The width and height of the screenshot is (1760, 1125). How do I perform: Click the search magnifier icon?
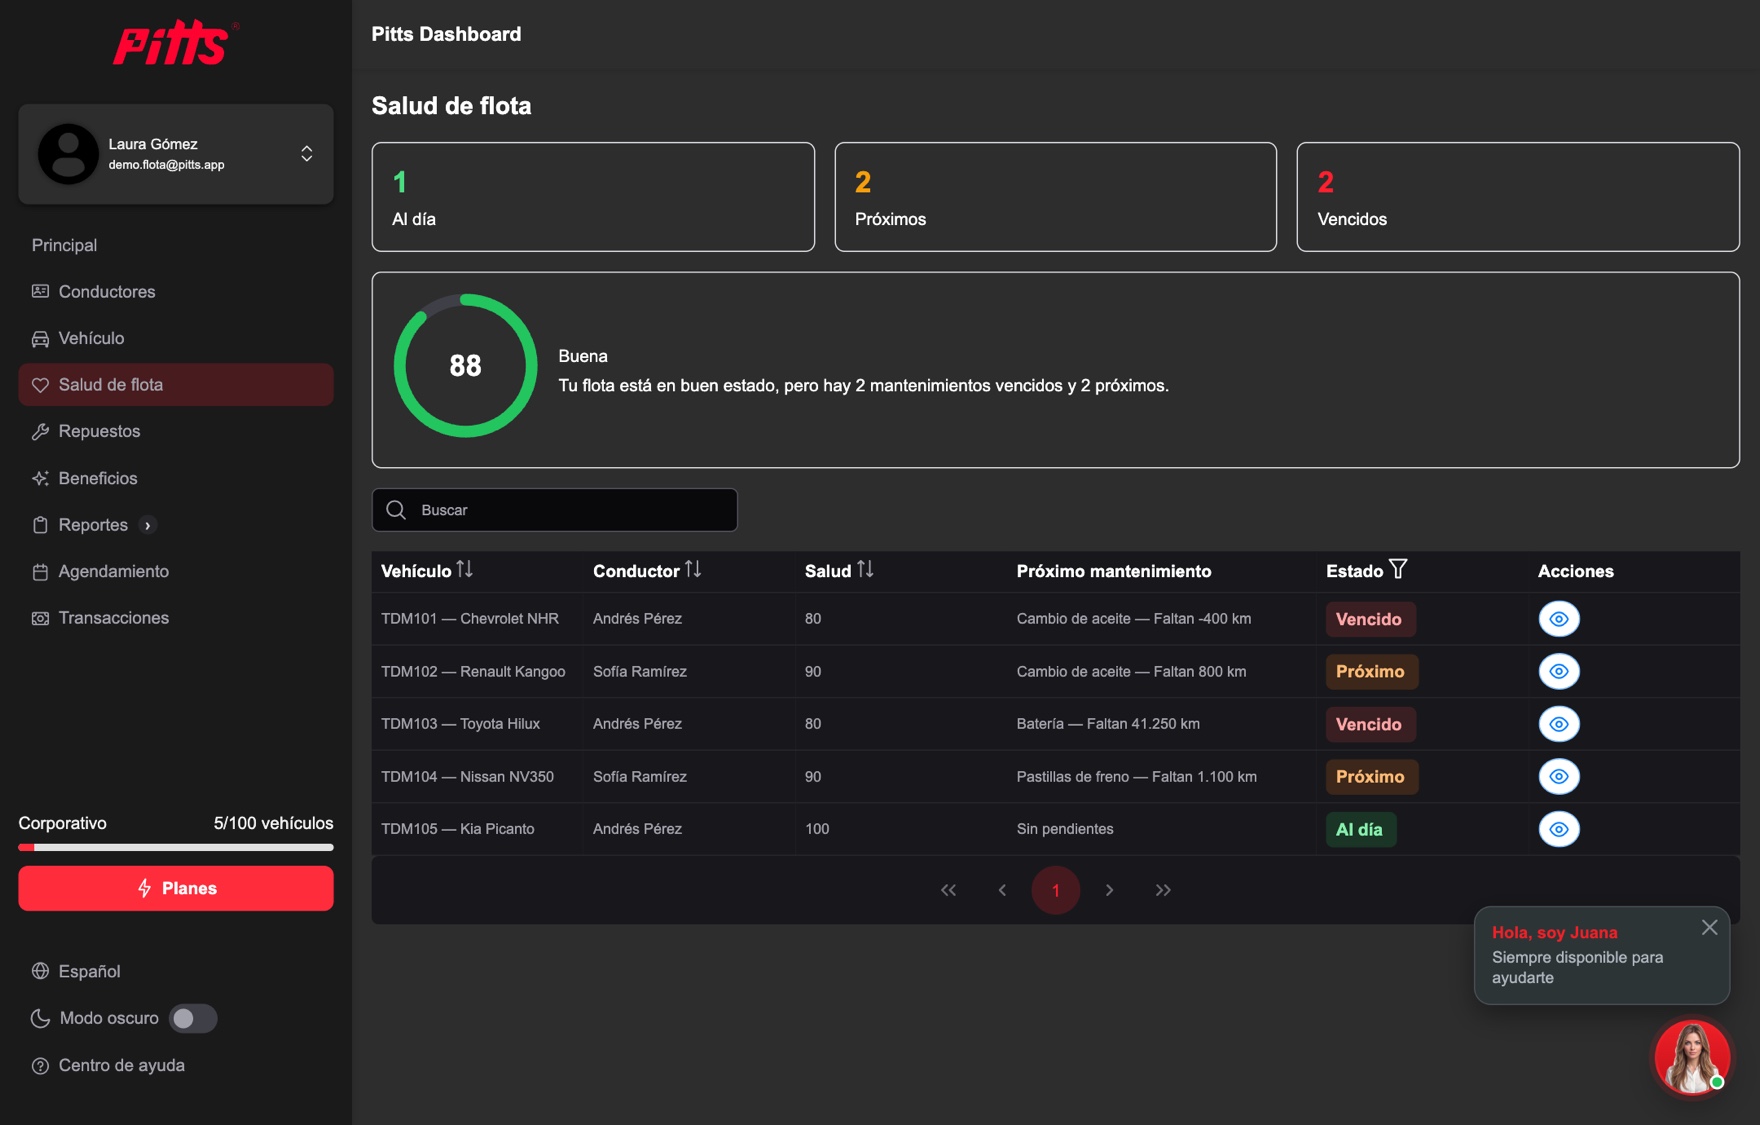396,510
